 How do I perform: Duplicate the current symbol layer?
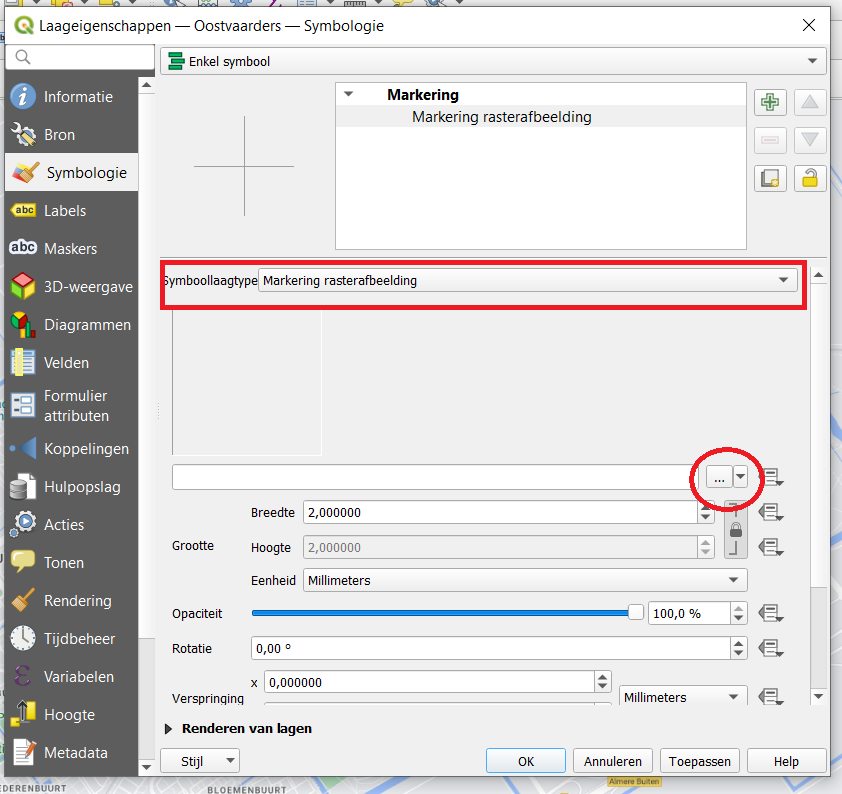[770, 179]
